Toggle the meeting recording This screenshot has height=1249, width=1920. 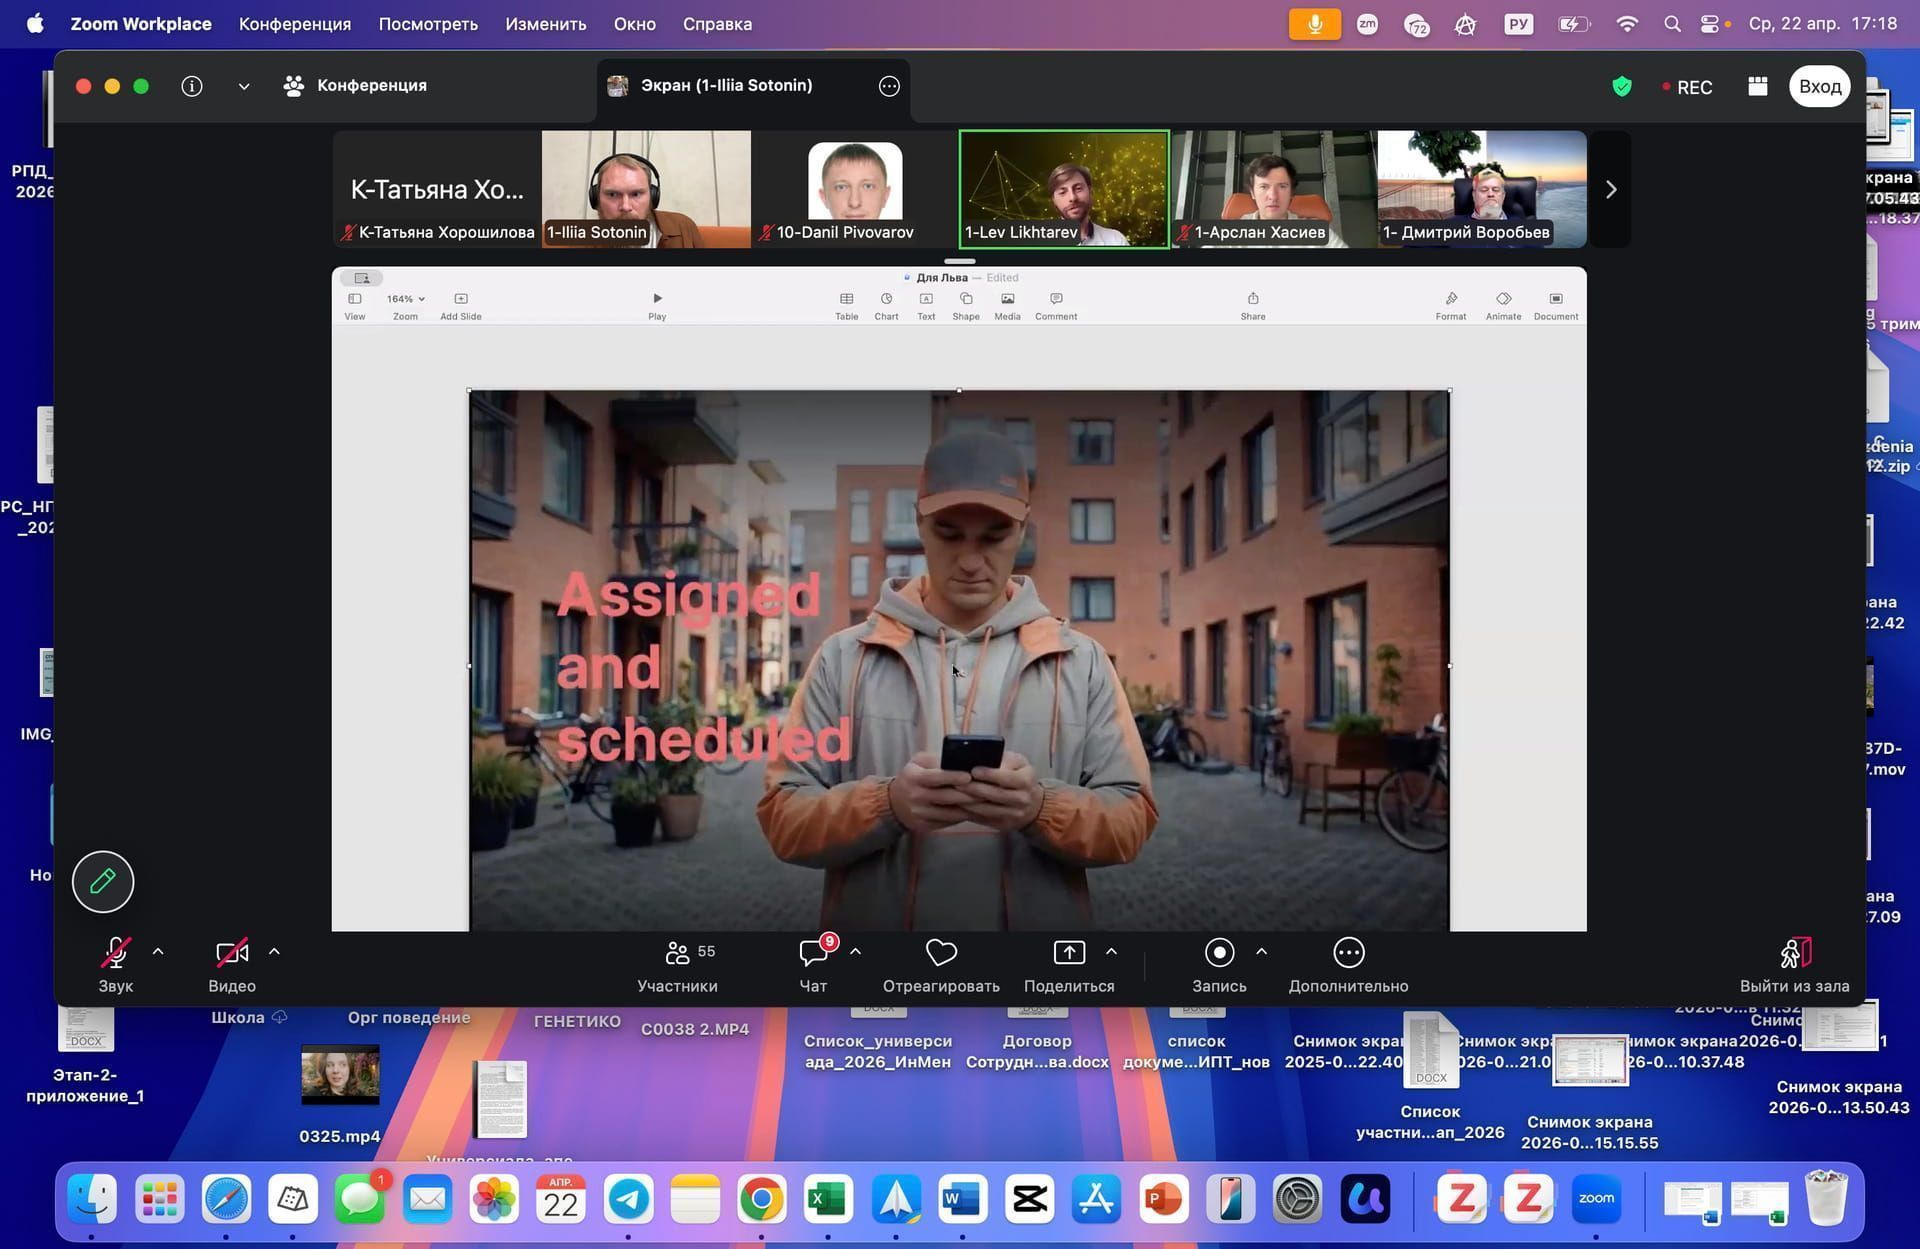(1218, 953)
